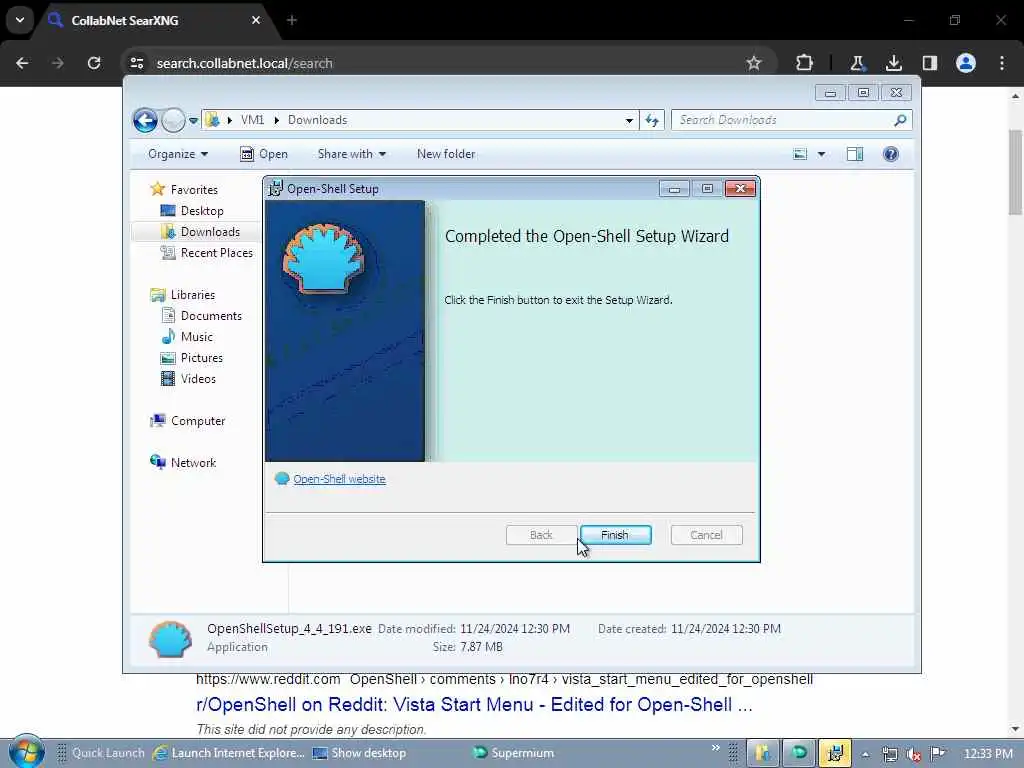The image size is (1024, 768).
Task: Click the browser address bar URL
Action: click(x=244, y=63)
